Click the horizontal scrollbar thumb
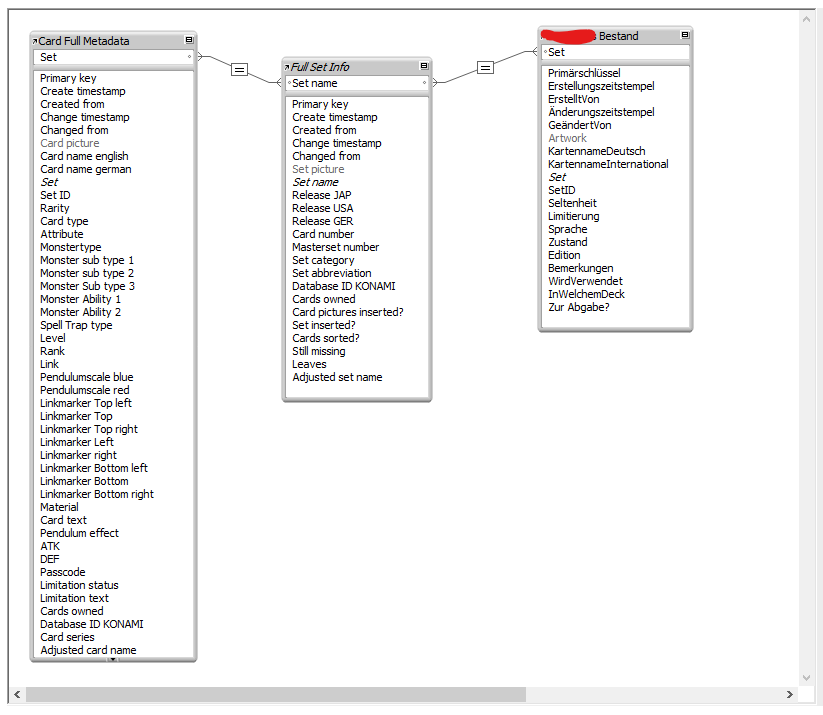This screenshot has height=715, width=823. point(276,695)
